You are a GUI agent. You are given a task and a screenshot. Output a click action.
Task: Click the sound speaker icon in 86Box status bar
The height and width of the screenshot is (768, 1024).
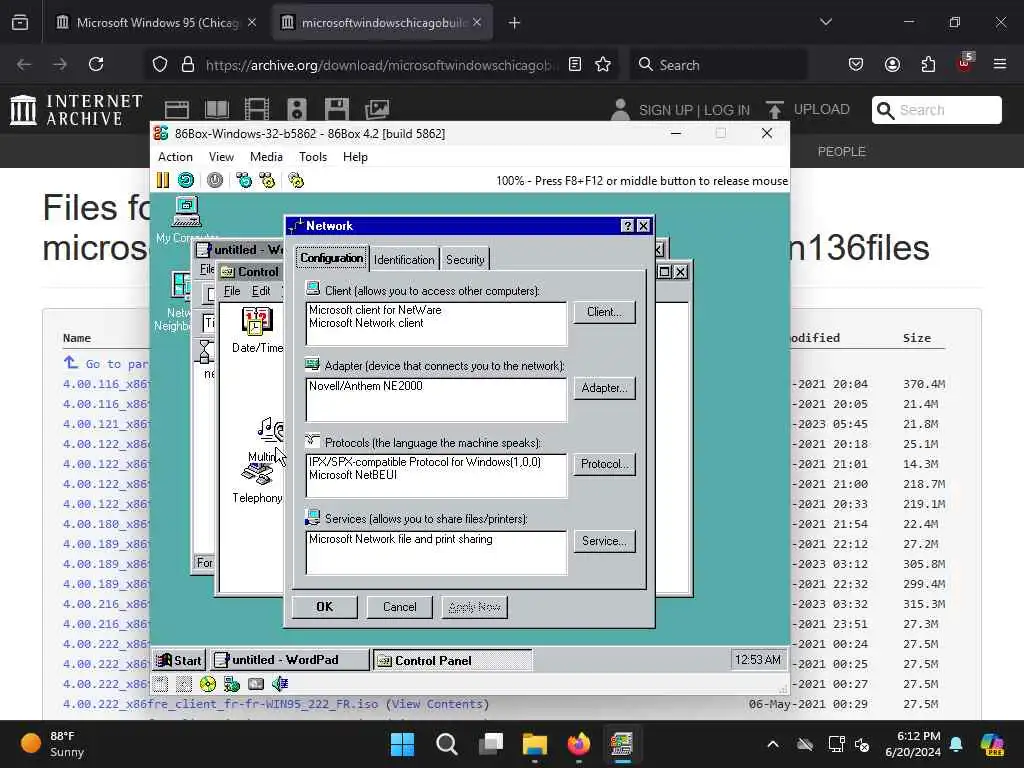pos(280,684)
